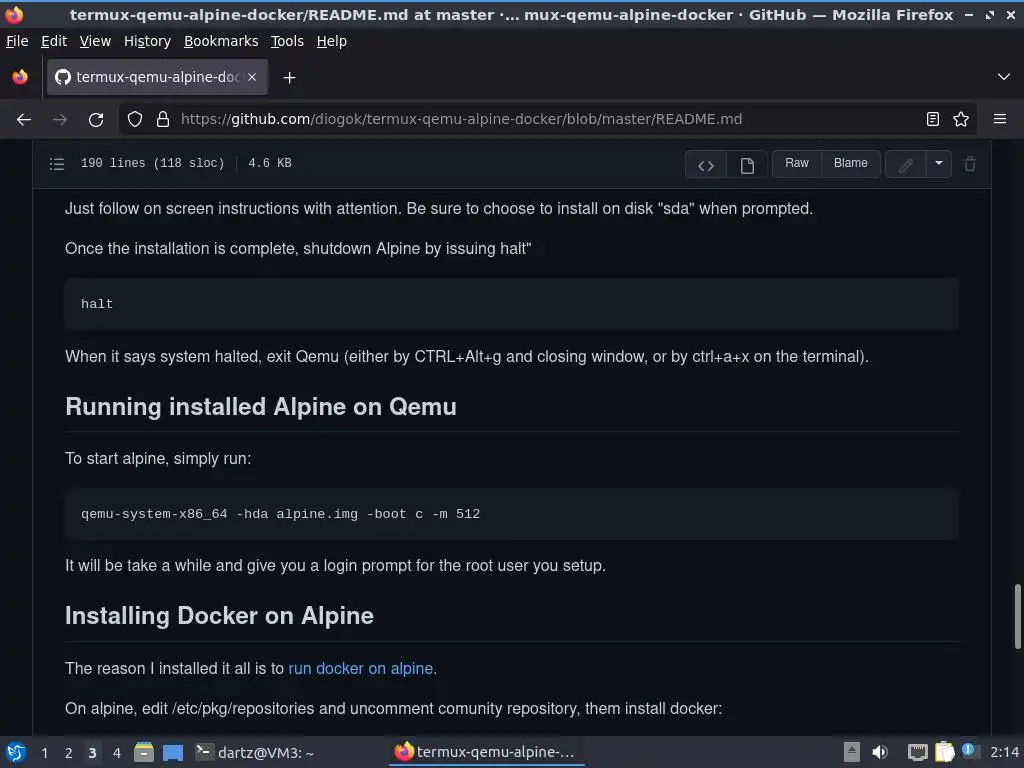Image resolution: width=1024 pixels, height=768 pixels.
Task: Expand the list all tabs chevron
Action: (1004, 77)
